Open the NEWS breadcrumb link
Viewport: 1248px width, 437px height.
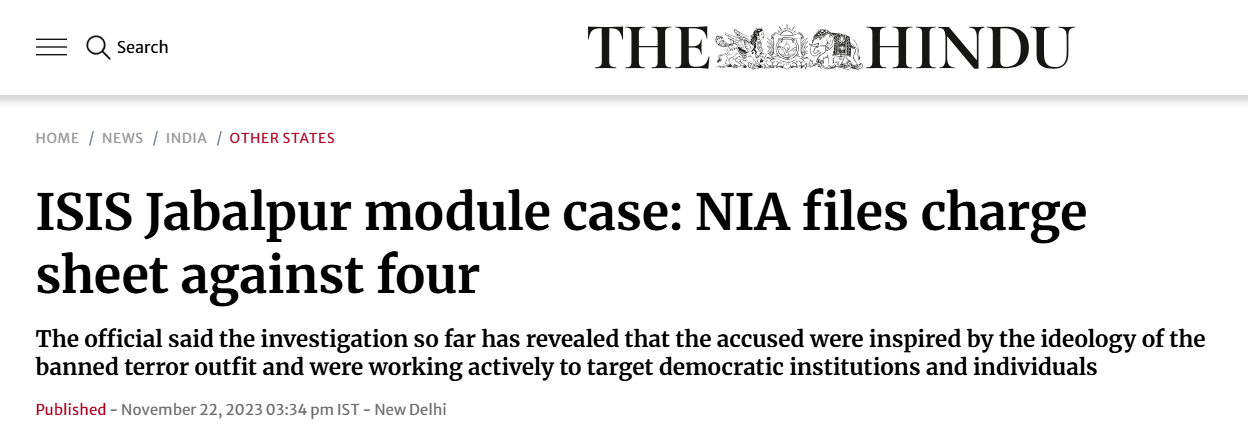coord(122,138)
